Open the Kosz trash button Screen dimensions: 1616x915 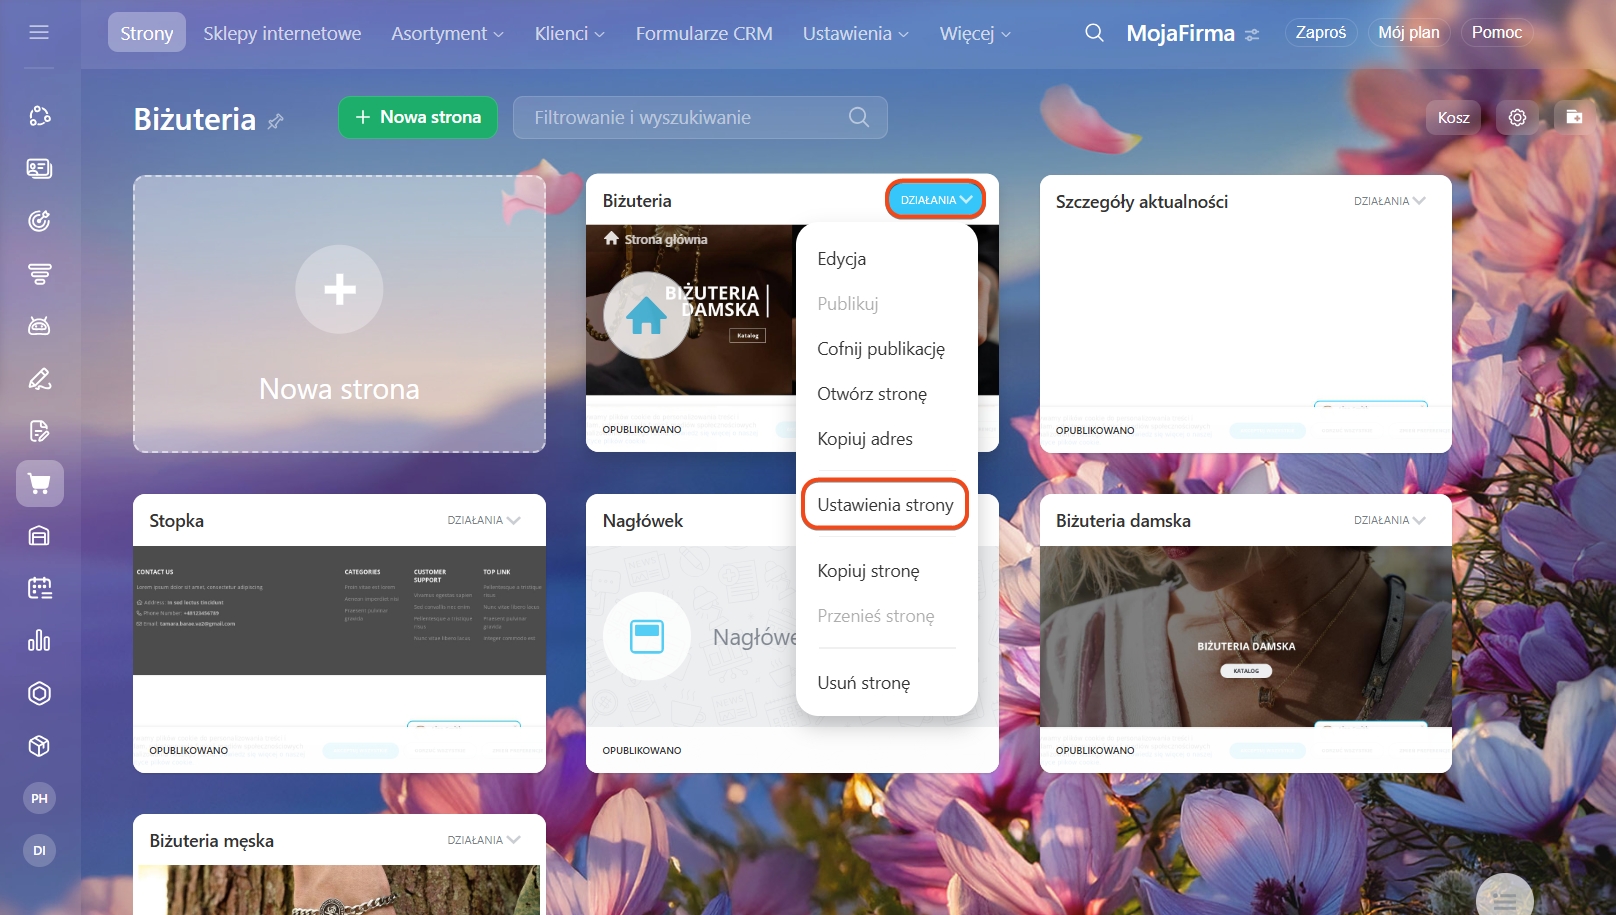pyautogui.click(x=1453, y=117)
